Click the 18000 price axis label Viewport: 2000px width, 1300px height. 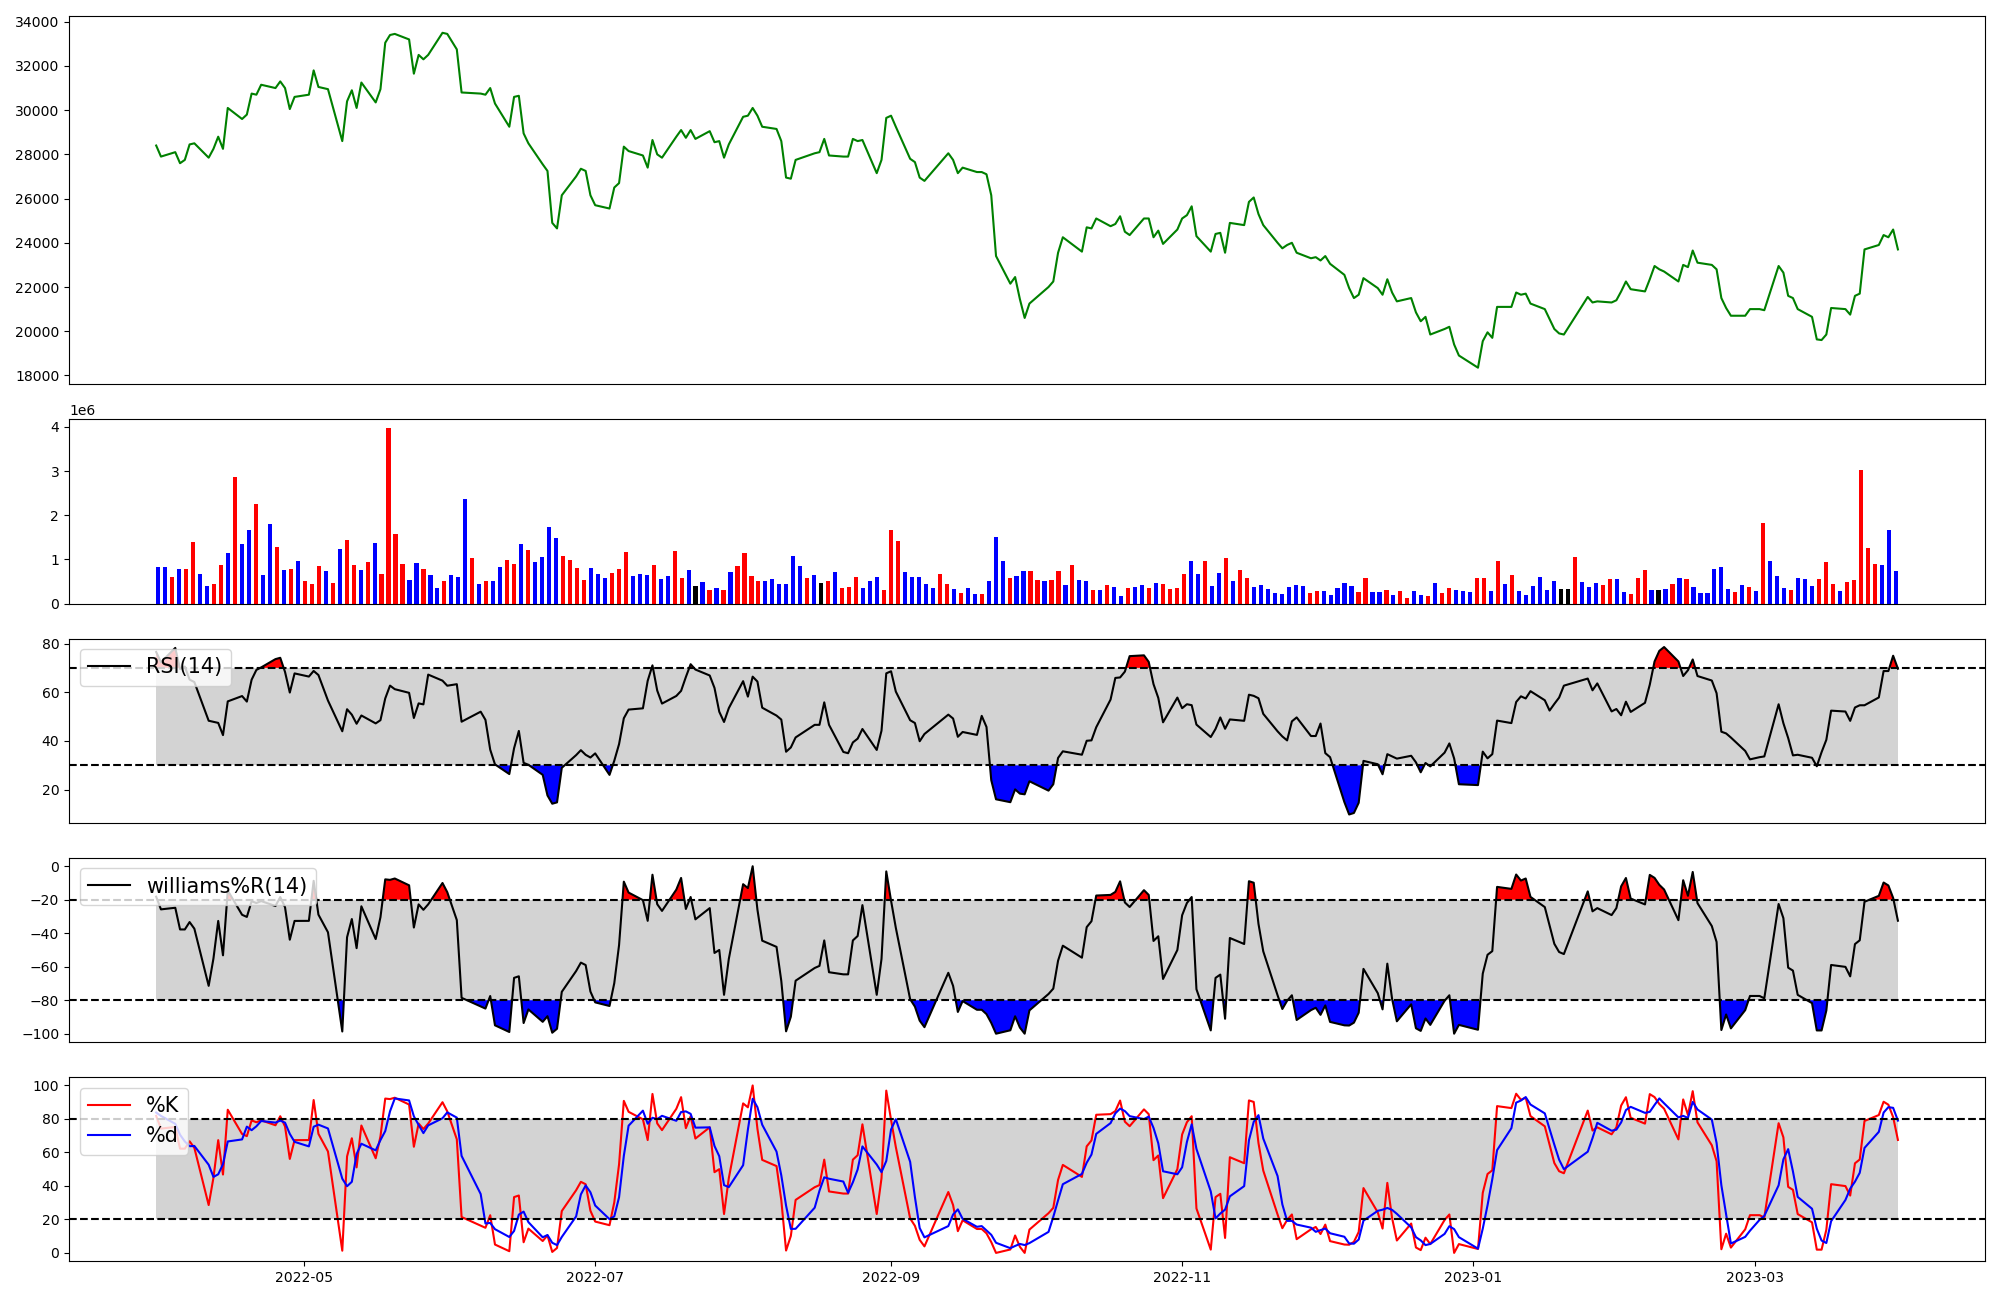[37, 376]
